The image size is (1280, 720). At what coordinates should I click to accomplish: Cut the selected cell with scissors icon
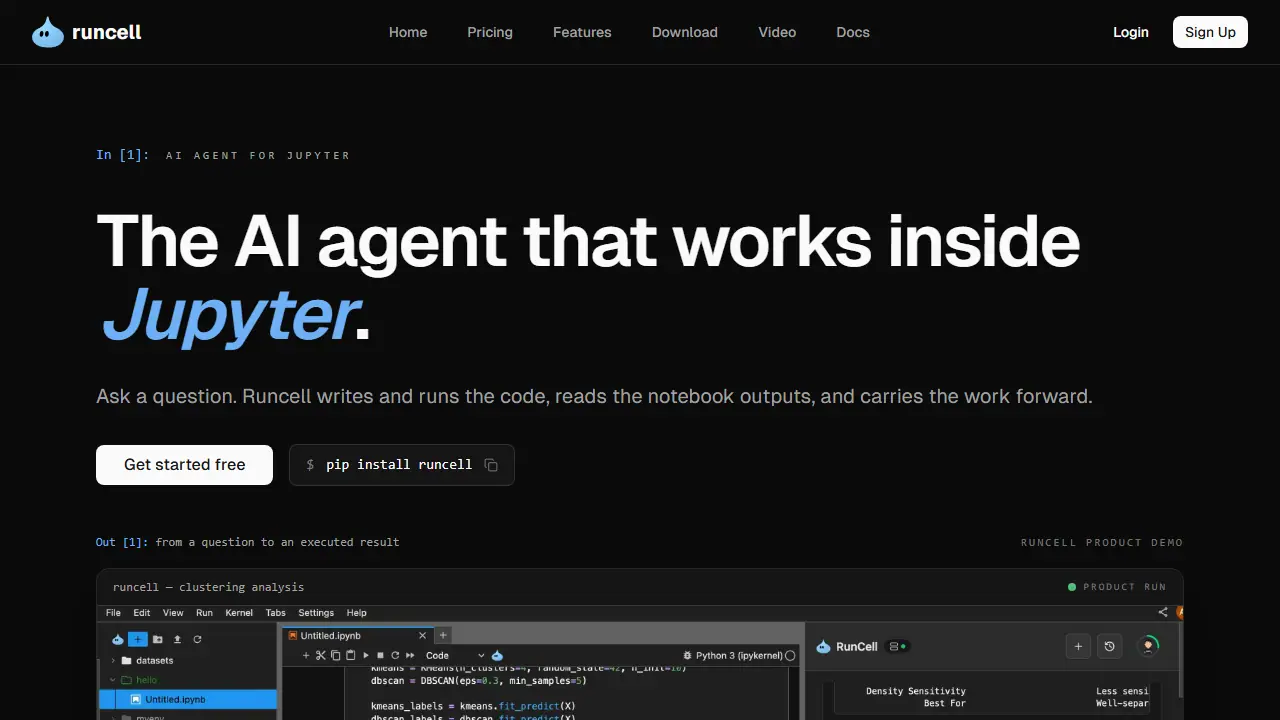point(321,655)
